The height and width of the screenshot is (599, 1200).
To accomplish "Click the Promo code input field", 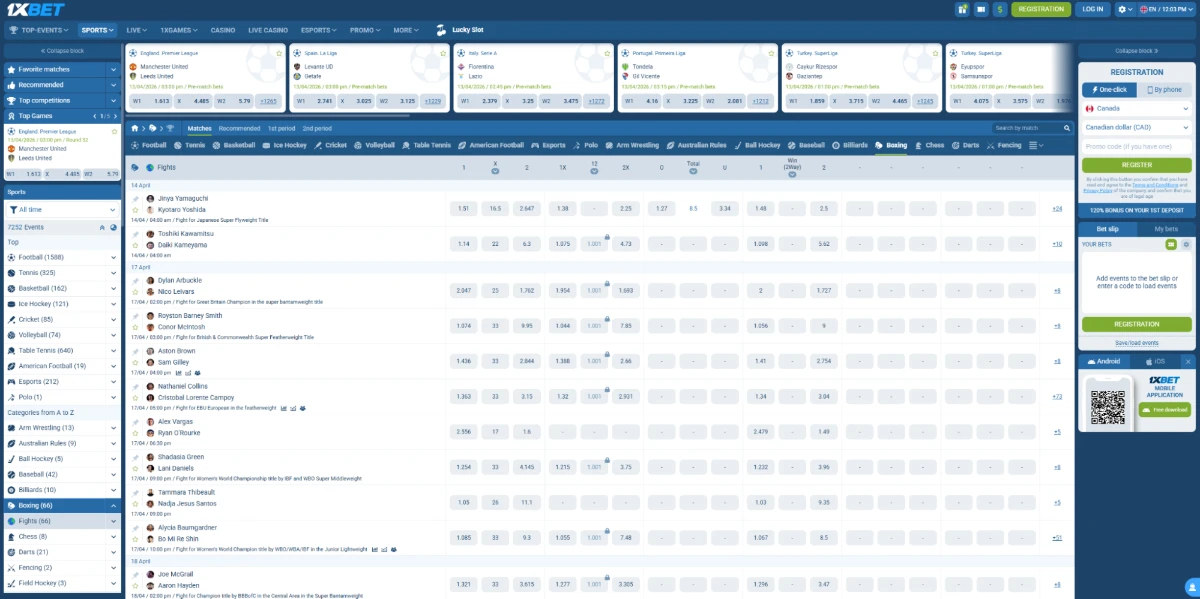I will (x=1137, y=146).
